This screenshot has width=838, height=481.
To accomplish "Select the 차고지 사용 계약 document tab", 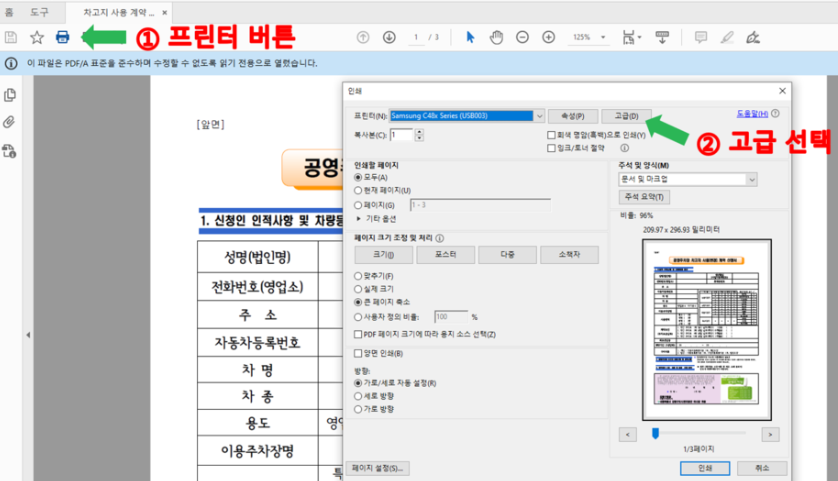I will pos(119,12).
